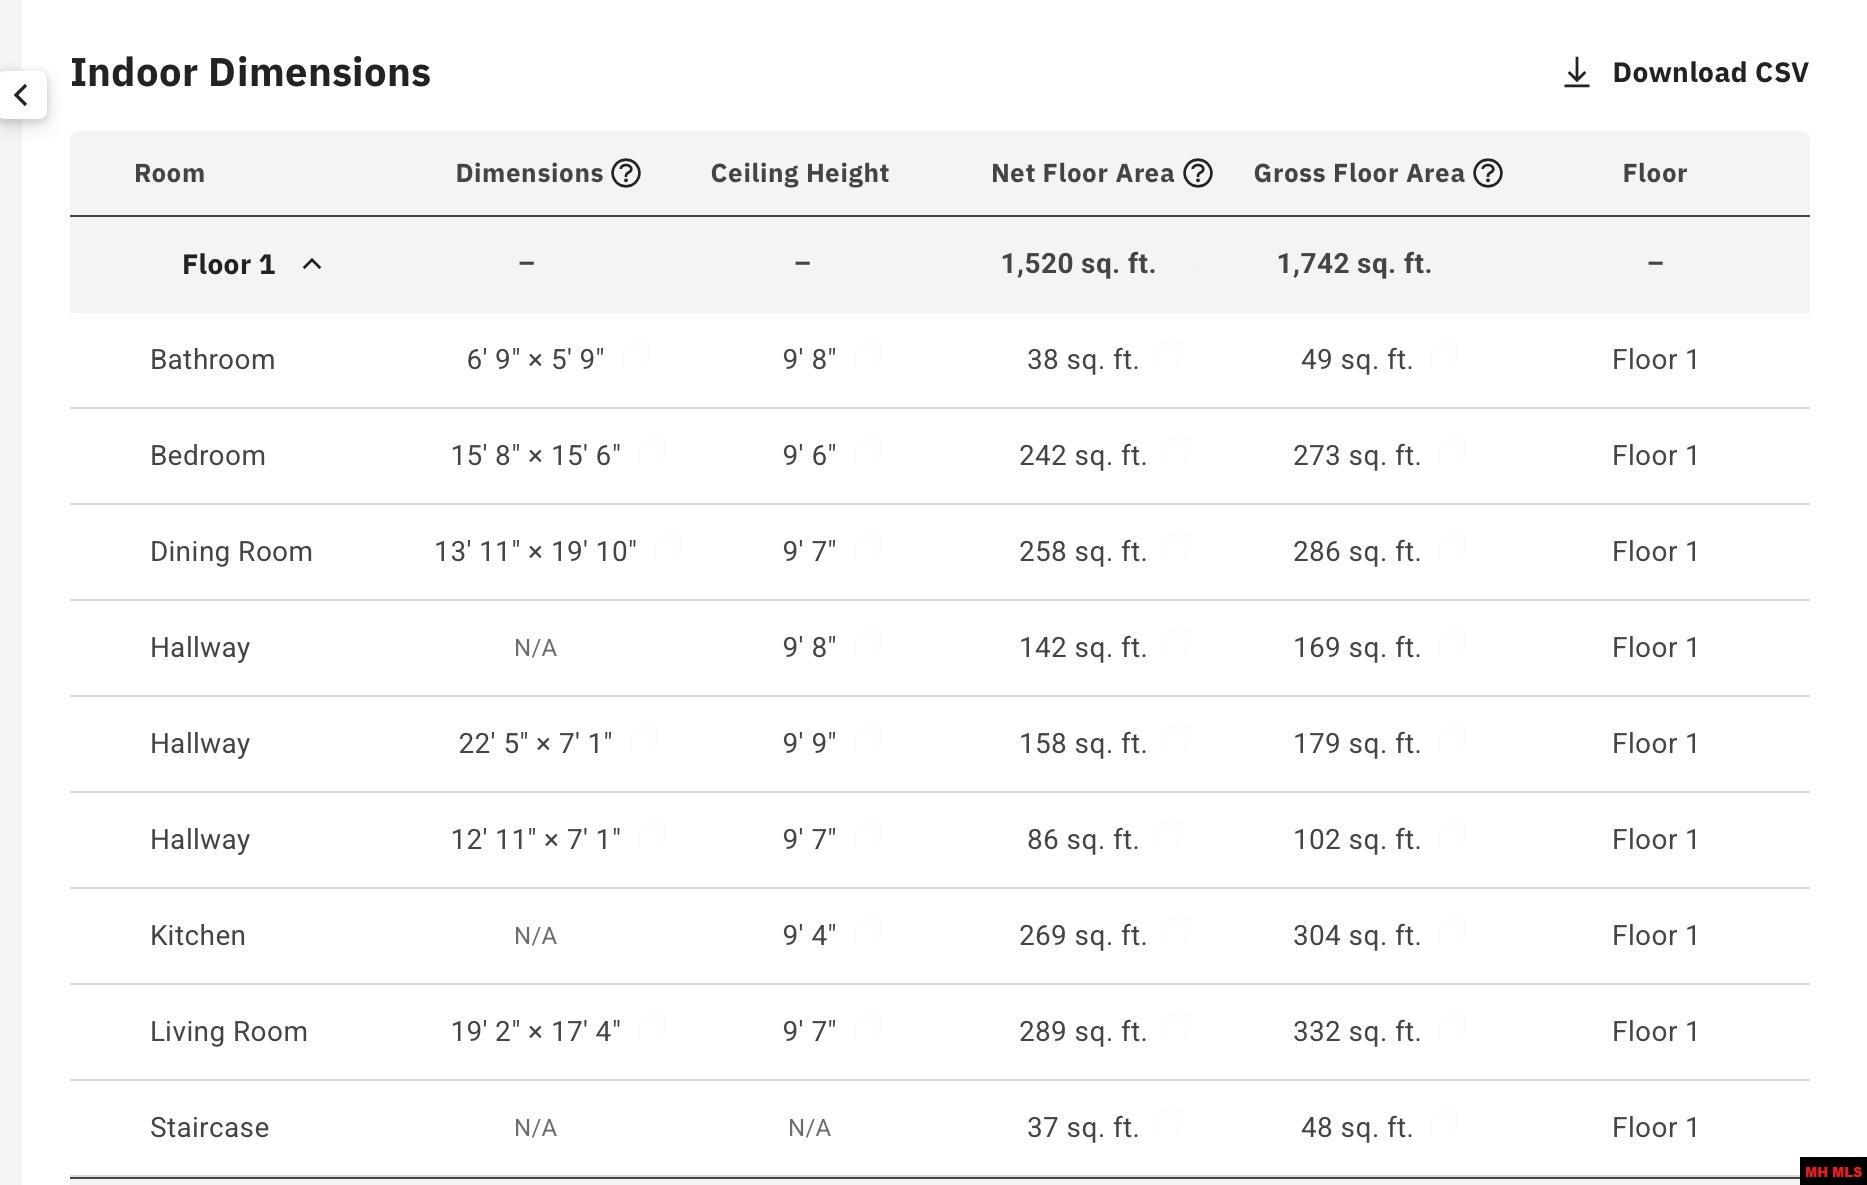The width and height of the screenshot is (1867, 1185).
Task: Select the 49 sq. ft. gross area
Action: pyautogui.click(x=1357, y=360)
